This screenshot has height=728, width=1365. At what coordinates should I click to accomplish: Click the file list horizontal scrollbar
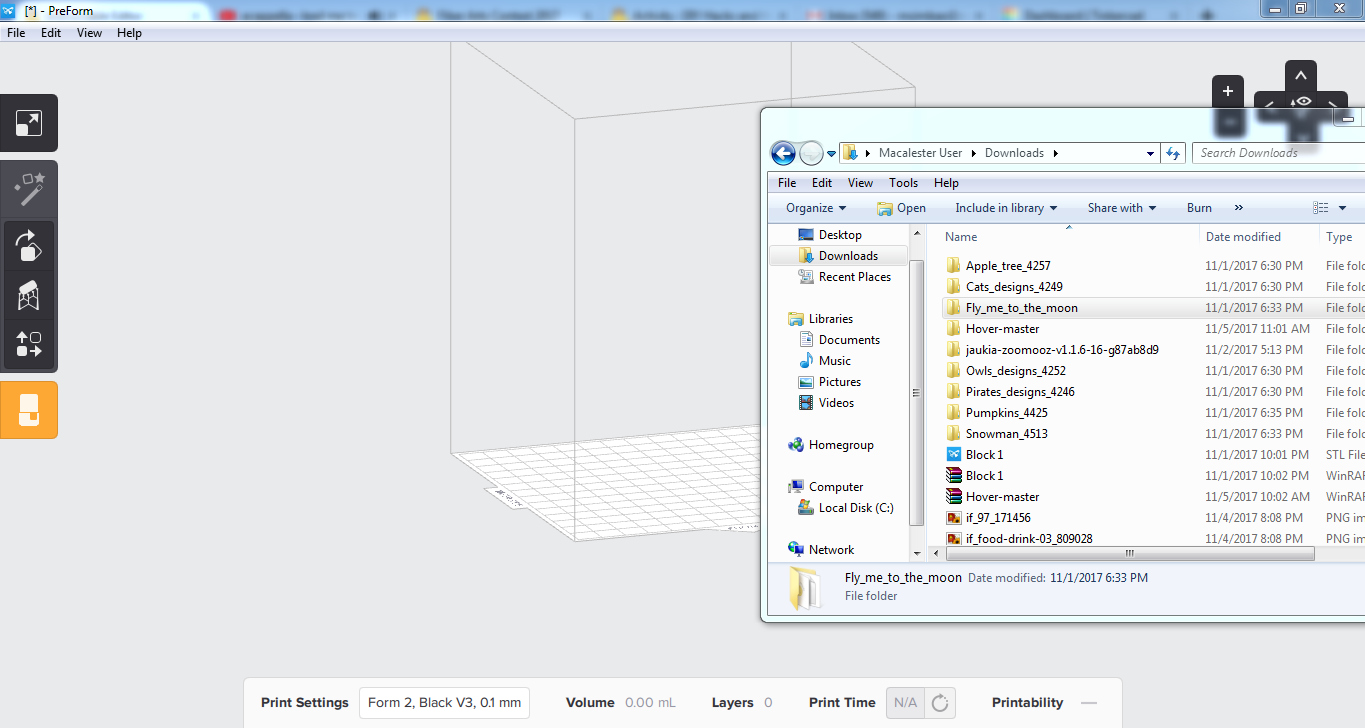coord(1130,553)
